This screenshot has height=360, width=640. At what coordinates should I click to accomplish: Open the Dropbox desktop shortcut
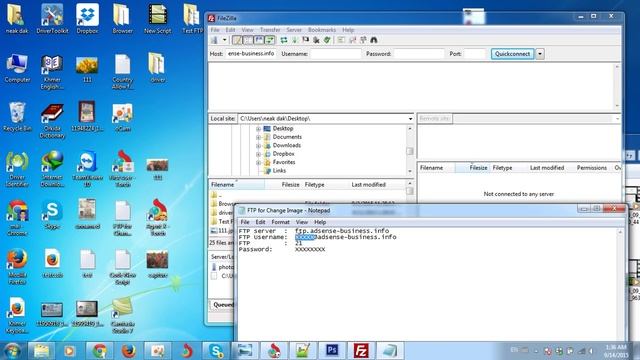87,18
